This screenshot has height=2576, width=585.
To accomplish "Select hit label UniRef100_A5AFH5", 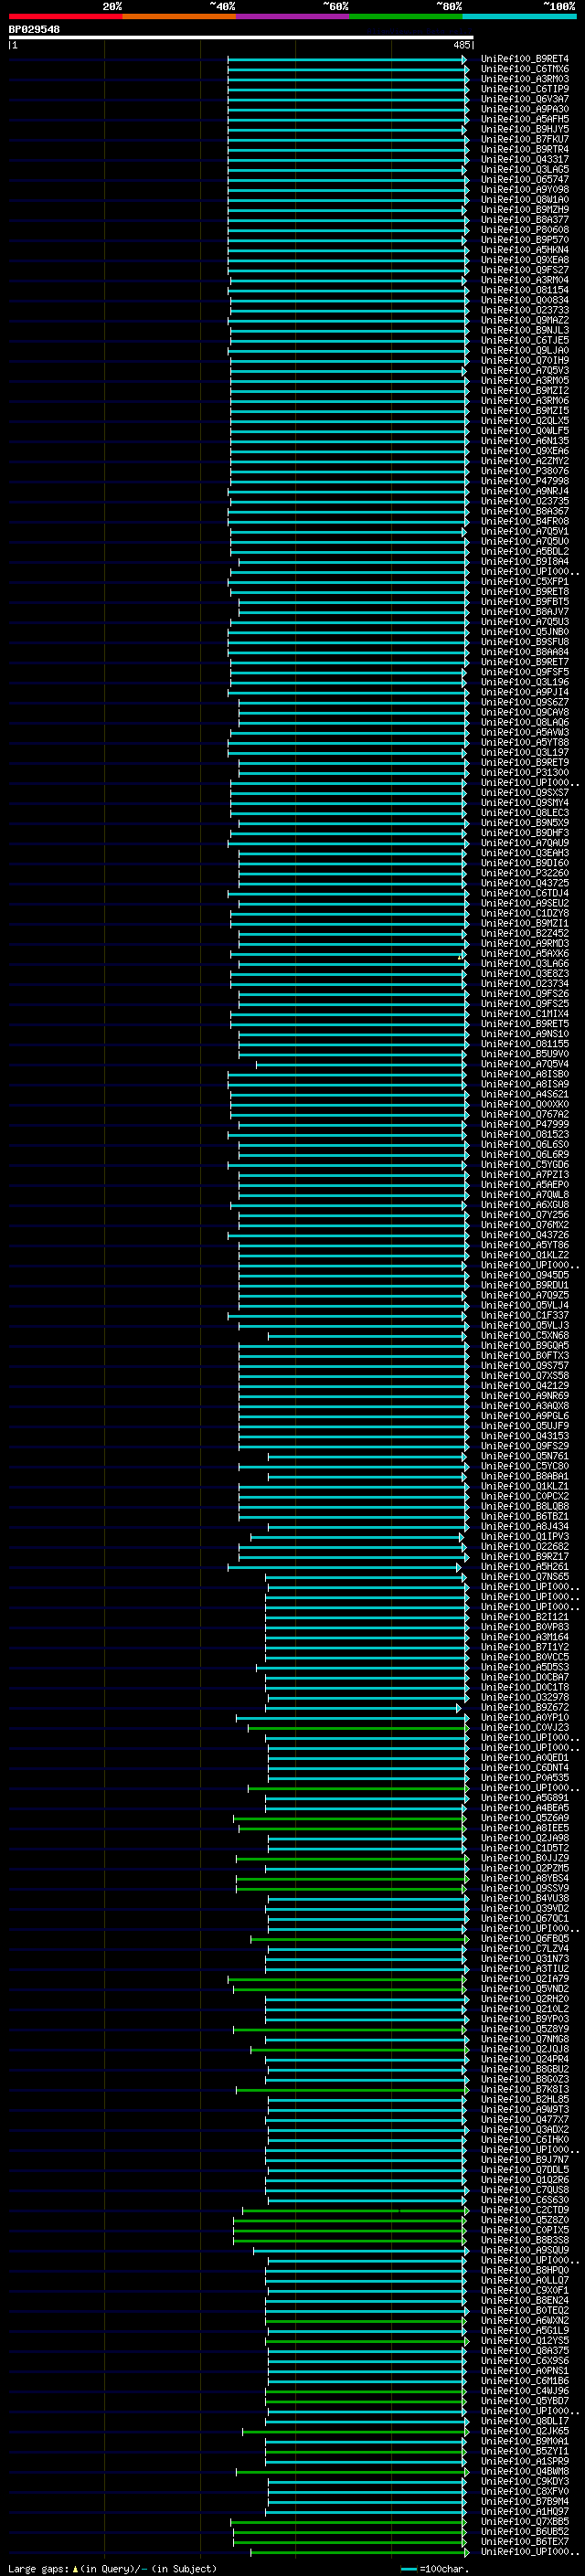I will click(525, 119).
